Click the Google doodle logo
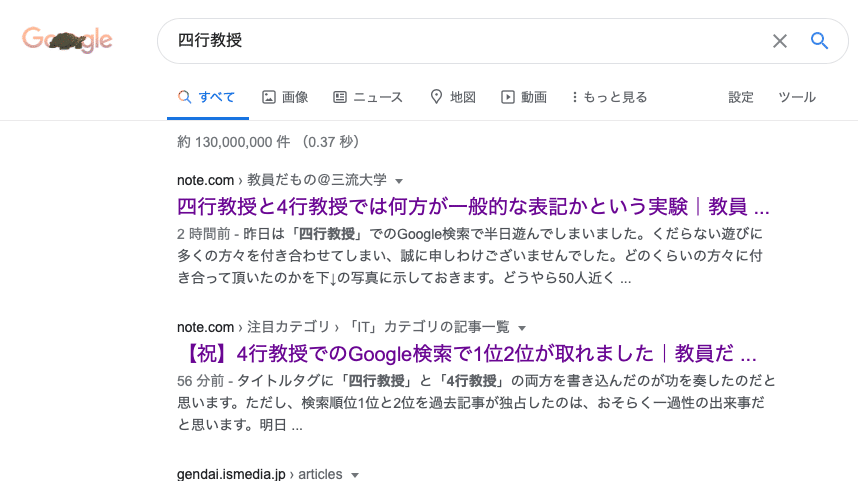Image resolution: width=858 pixels, height=481 pixels. 67,39
